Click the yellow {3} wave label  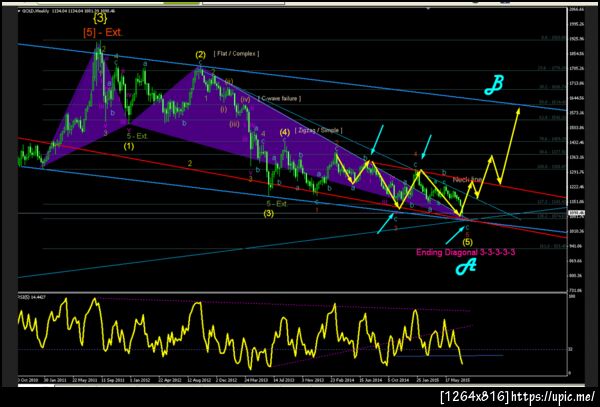tap(100, 18)
